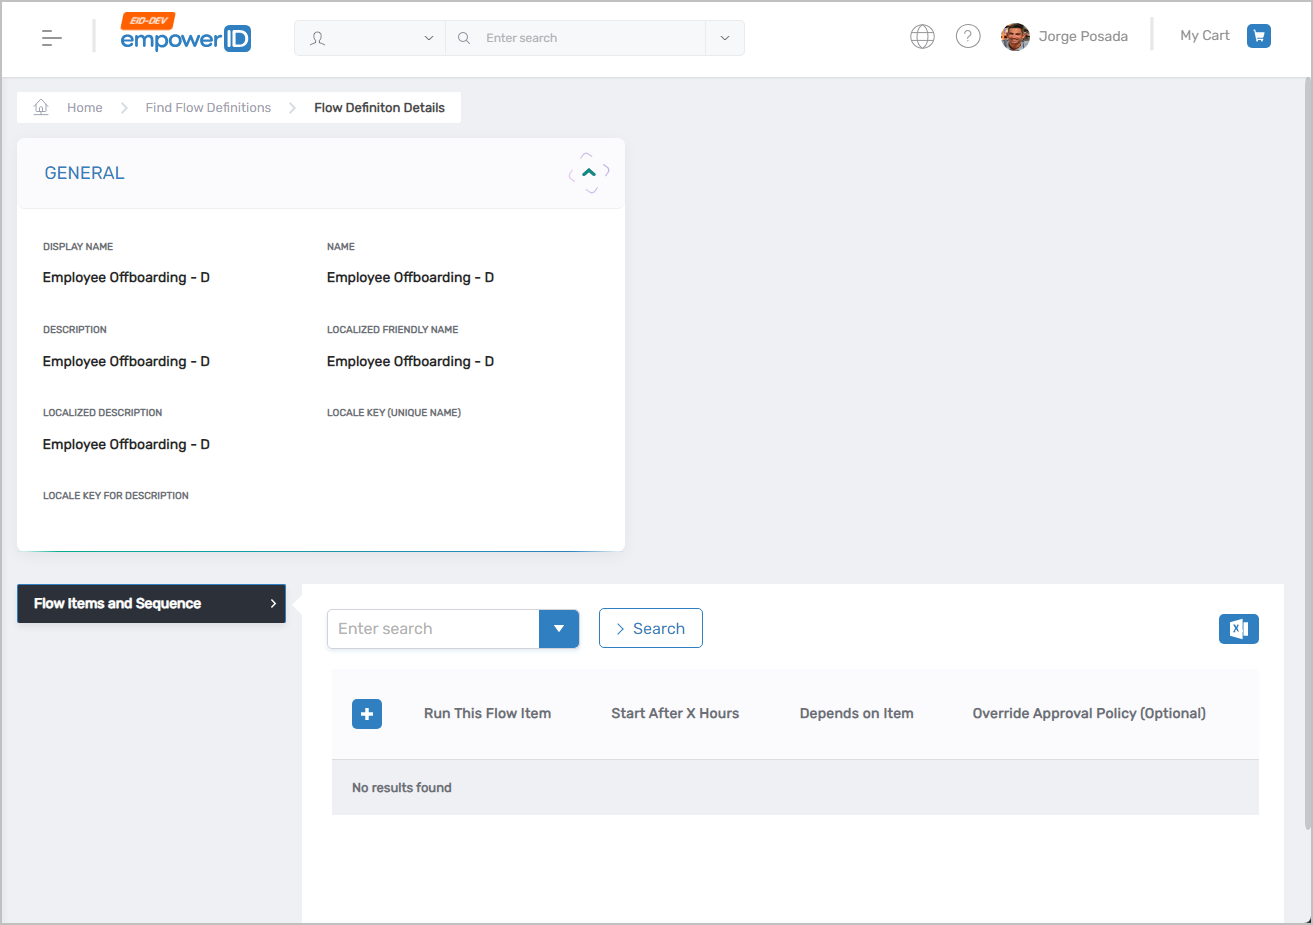Export the grid to Excel

pyautogui.click(x=1238, y=629)
